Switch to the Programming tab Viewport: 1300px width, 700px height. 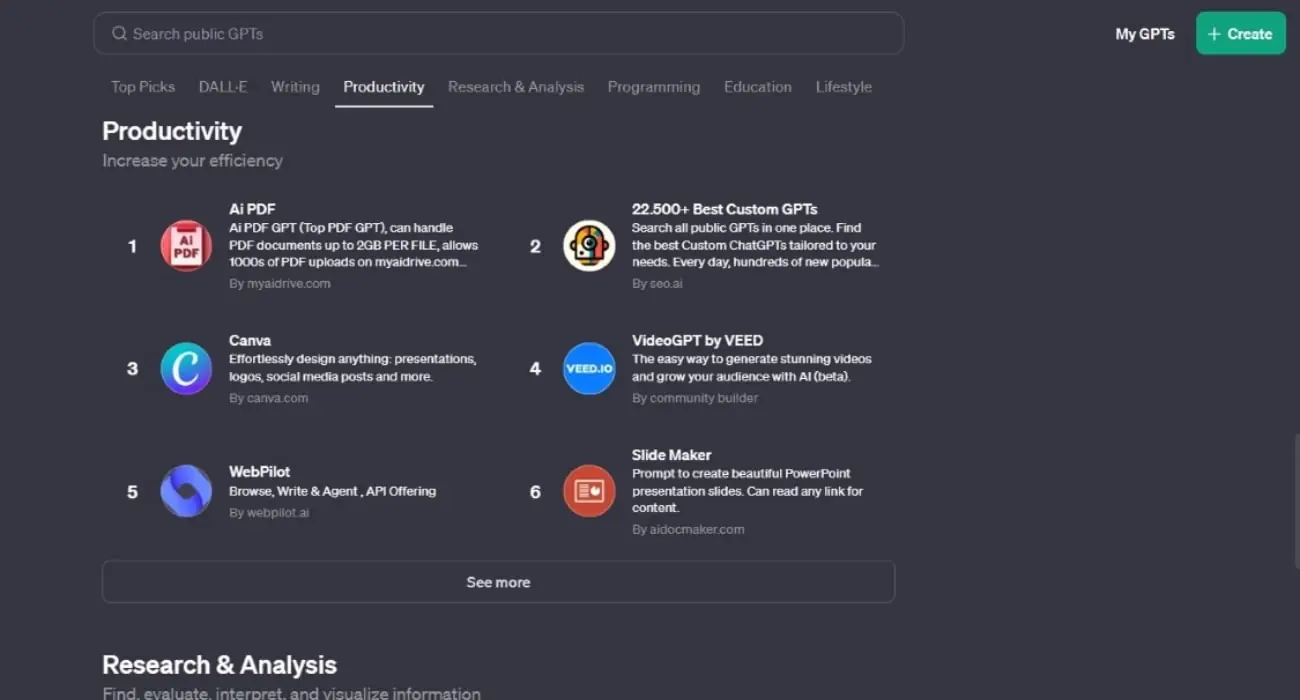click(654, 87)
